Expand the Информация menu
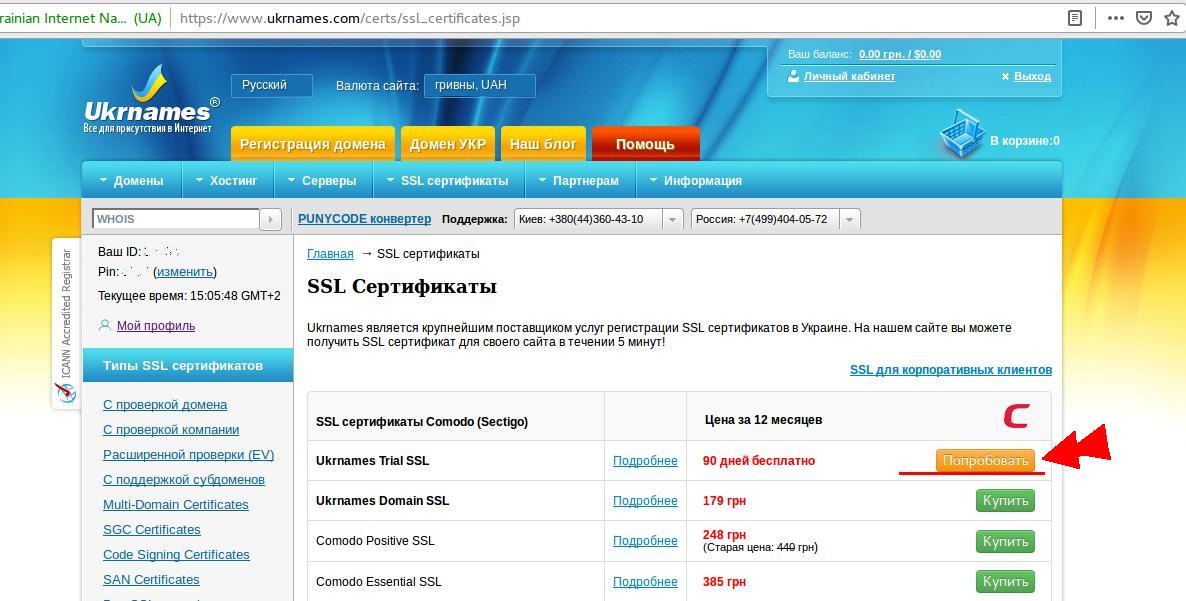 pos(696,181)
